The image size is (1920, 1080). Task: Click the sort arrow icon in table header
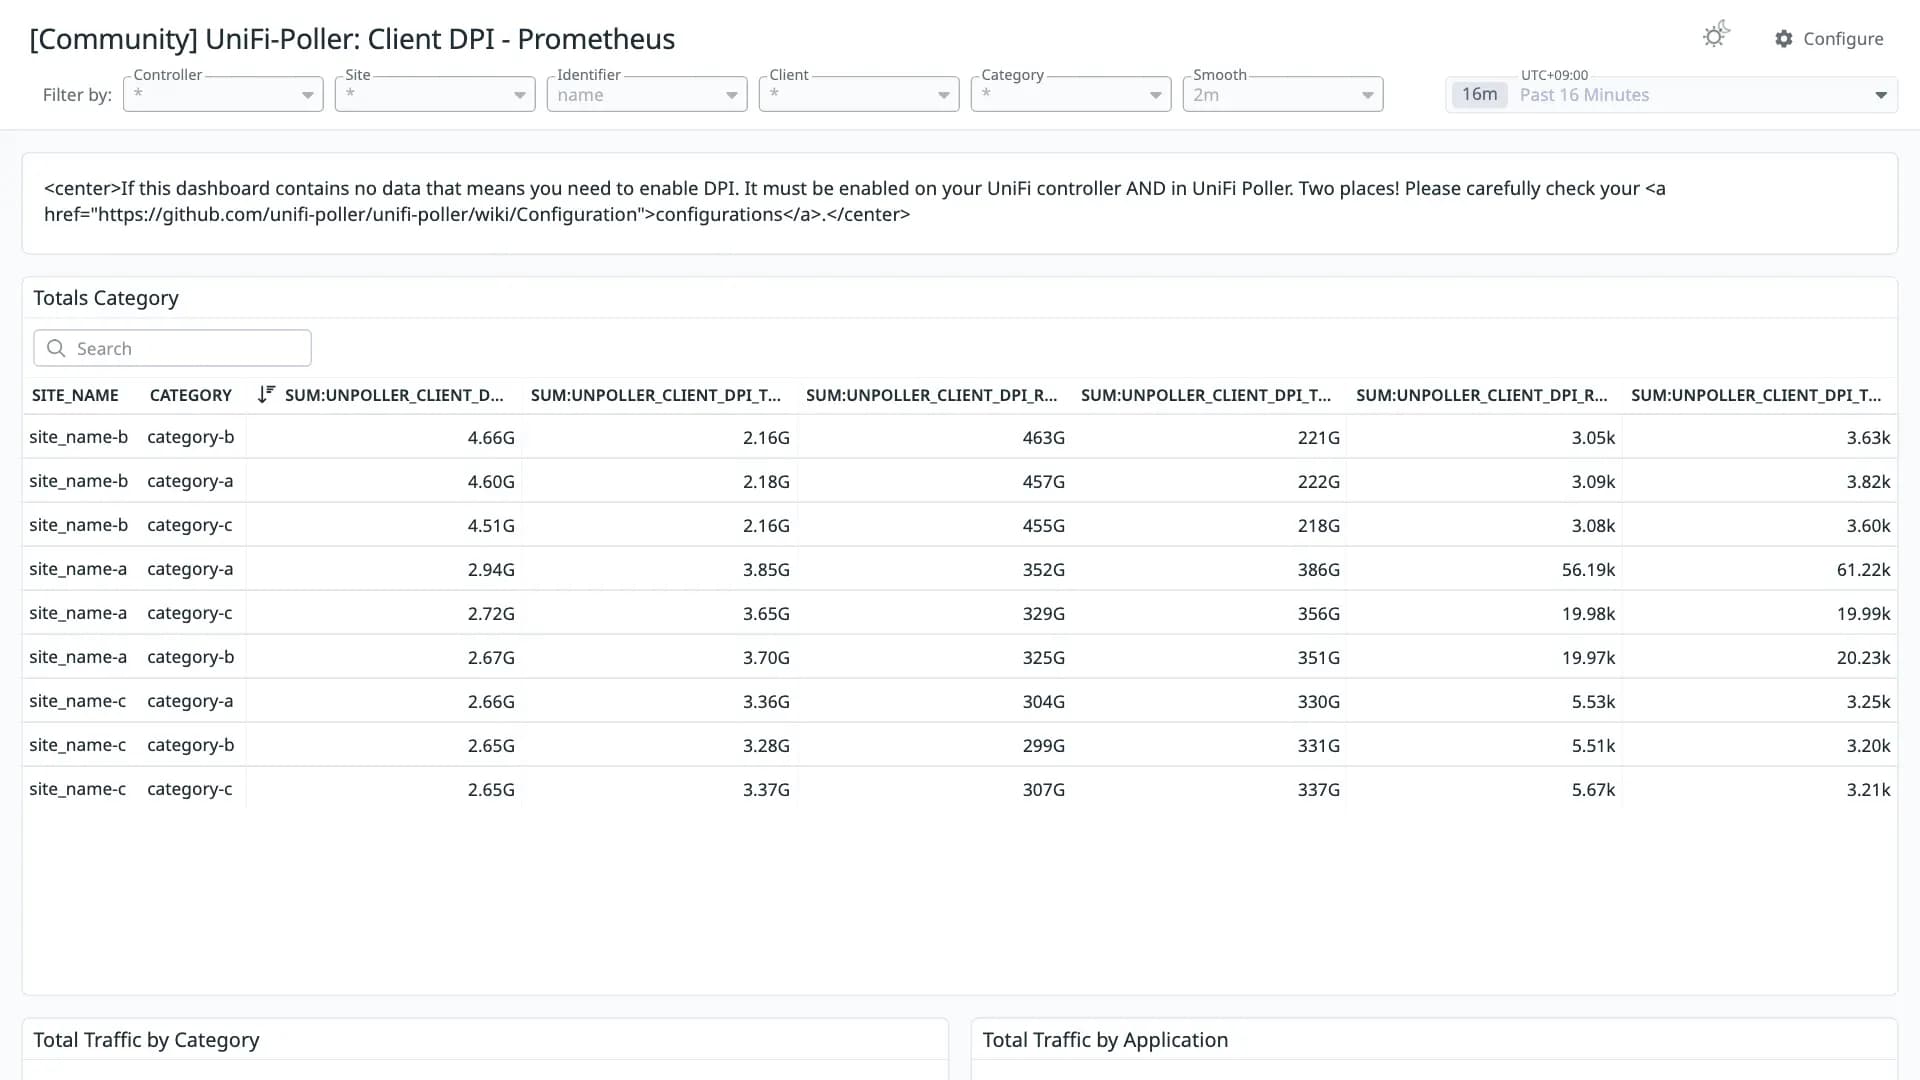point(266,394)
